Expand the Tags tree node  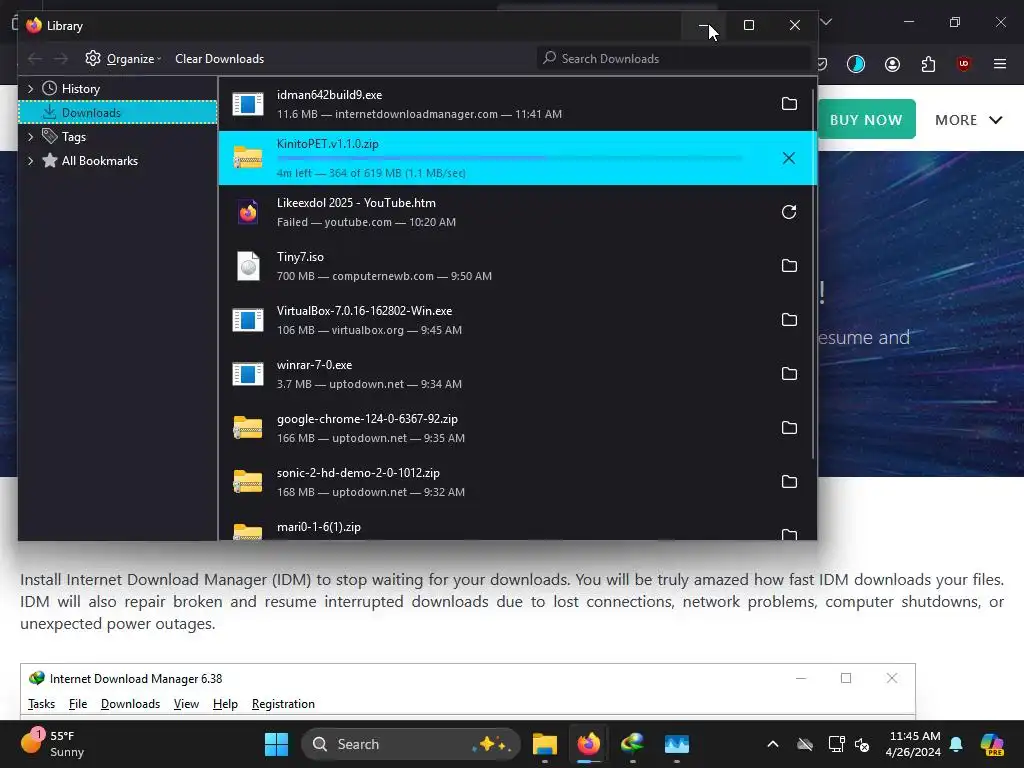click(30, 136)
